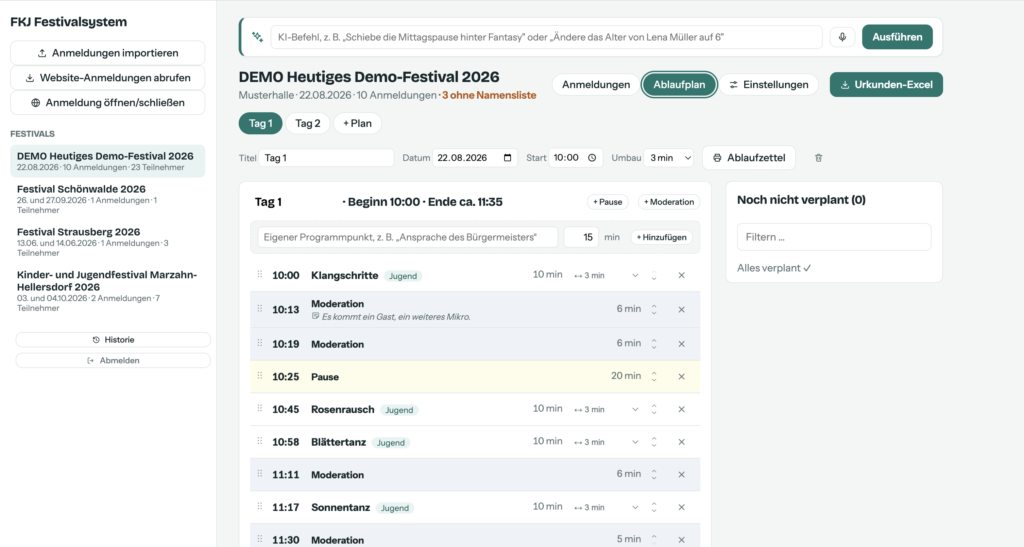Remove the 10:00 Klangschritte entry
Image resolution: width=1024 pixels, height=547 pixels.
(681, 275)
